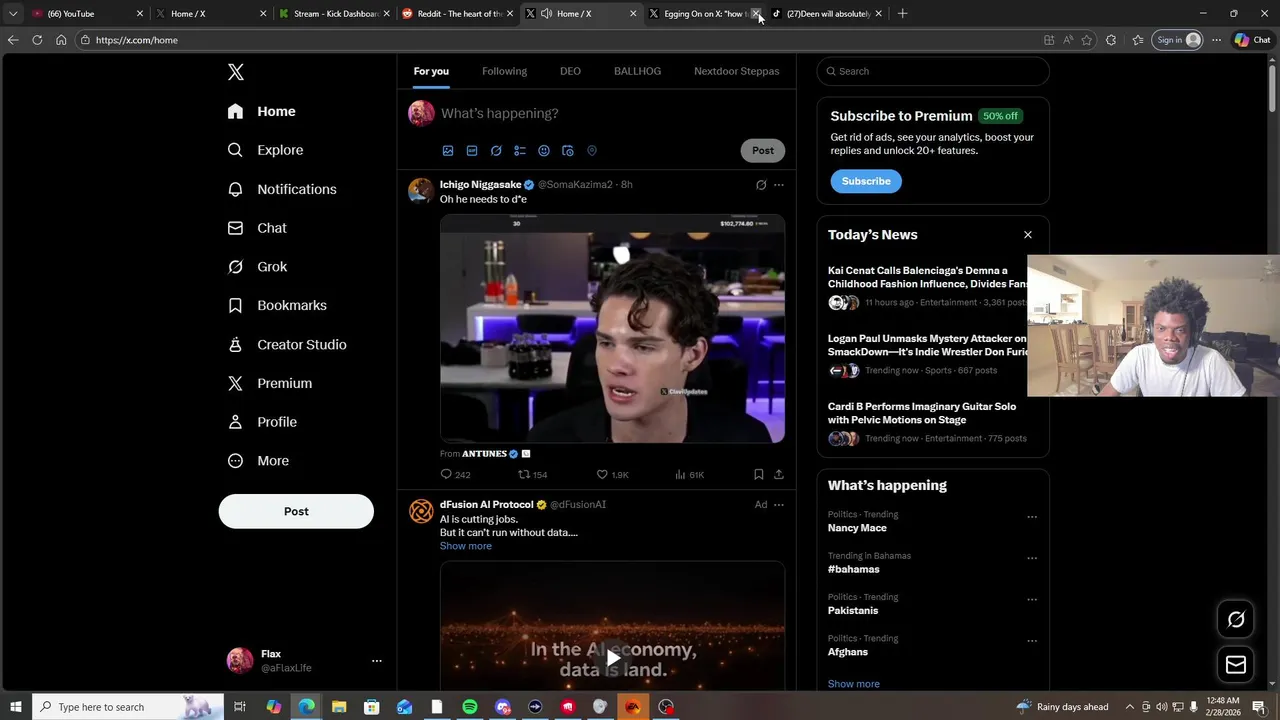
Task: Click the Search field on X
Action: point(933,71)
